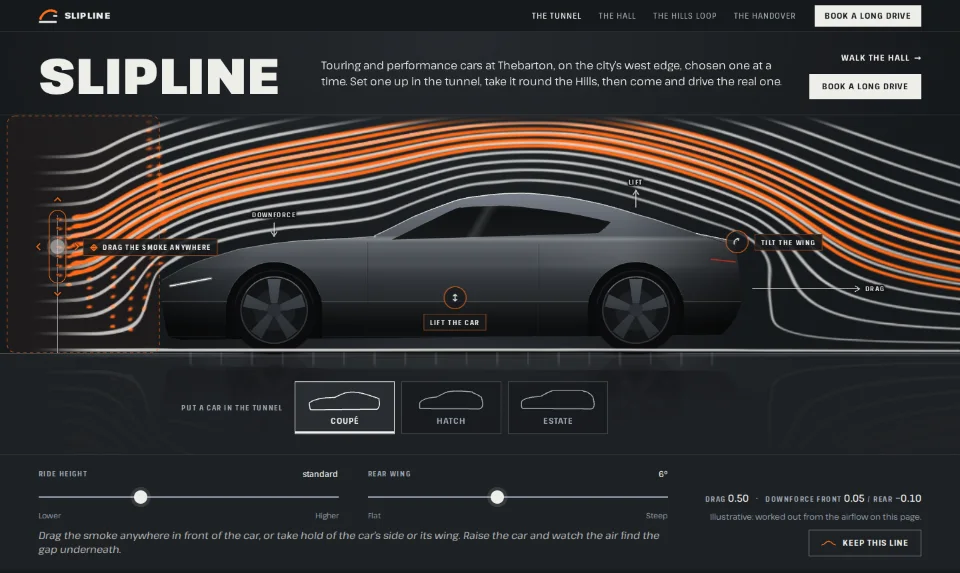Image resolution: width=960 pixels, height=573 pixels.
Task: Click the Slipline logo icon in header
Action: 48,16
